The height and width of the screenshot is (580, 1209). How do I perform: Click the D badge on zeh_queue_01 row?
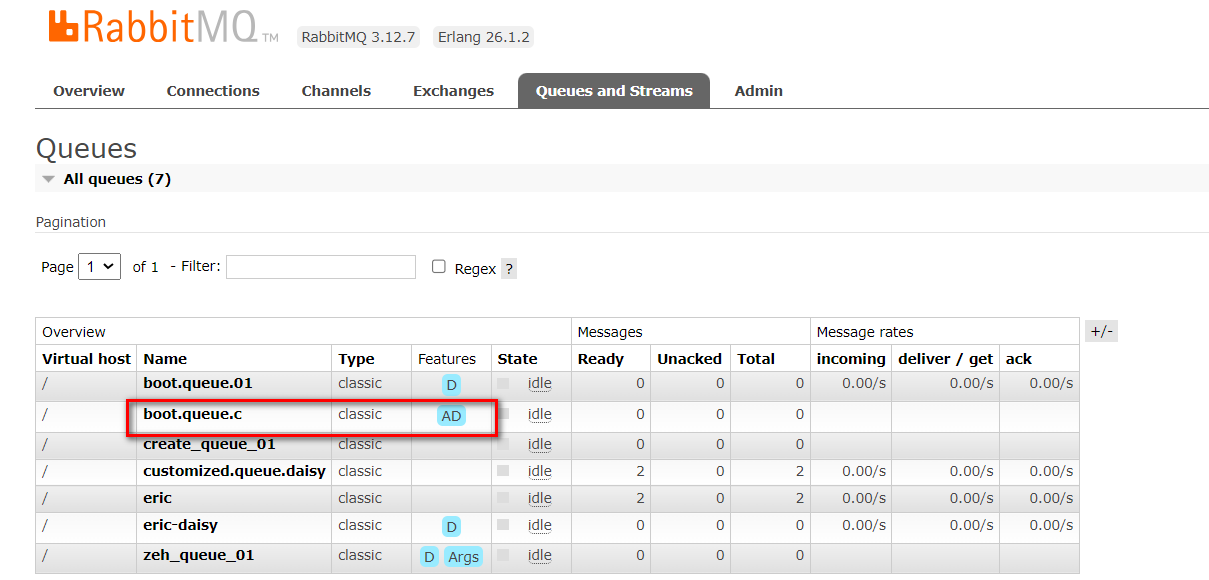(429, 557)
